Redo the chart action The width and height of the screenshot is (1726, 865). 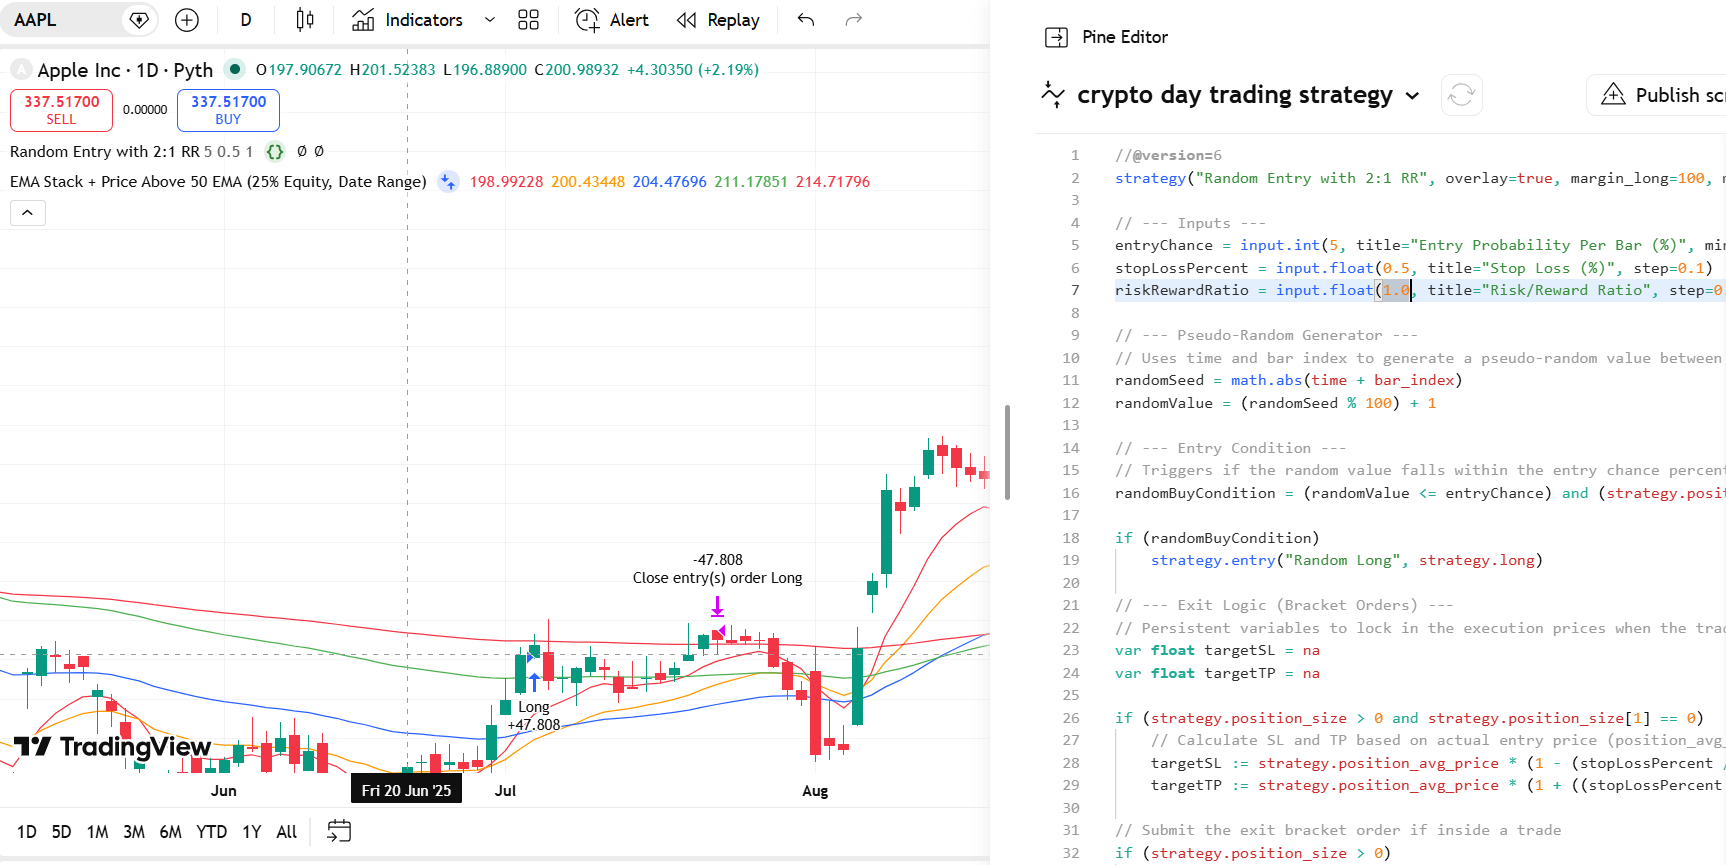point(853,20)
